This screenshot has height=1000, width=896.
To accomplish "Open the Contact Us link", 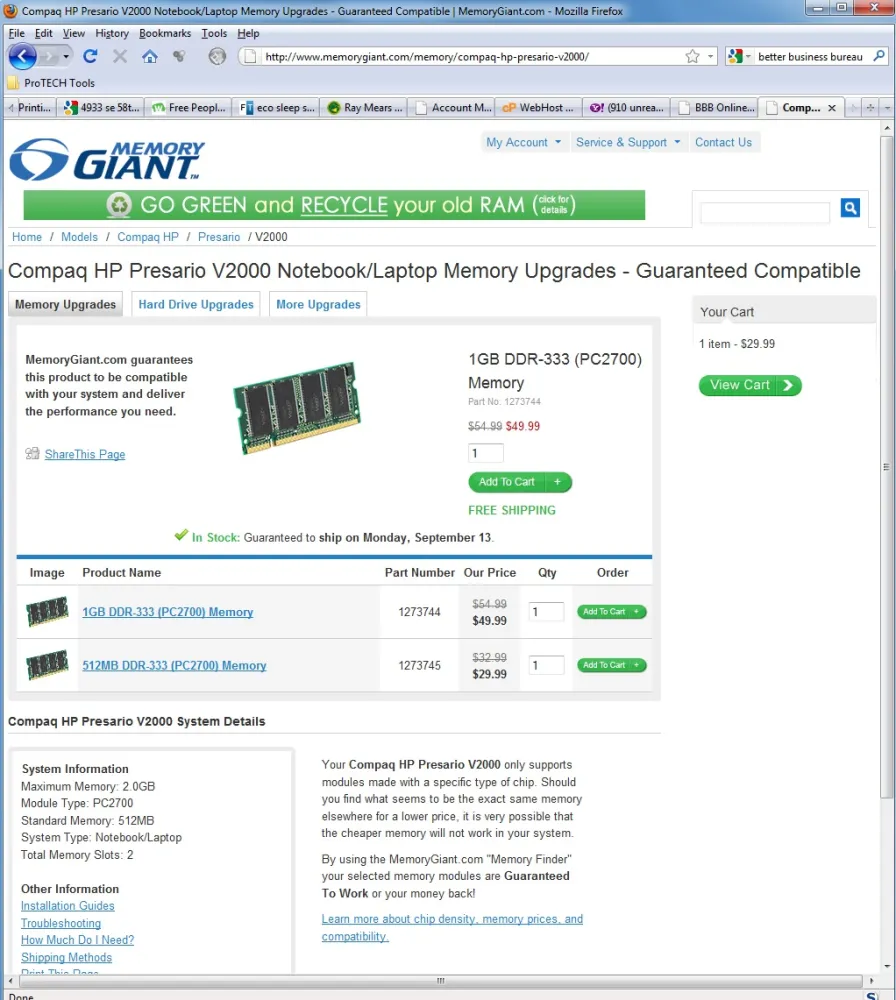I will 723,142.
